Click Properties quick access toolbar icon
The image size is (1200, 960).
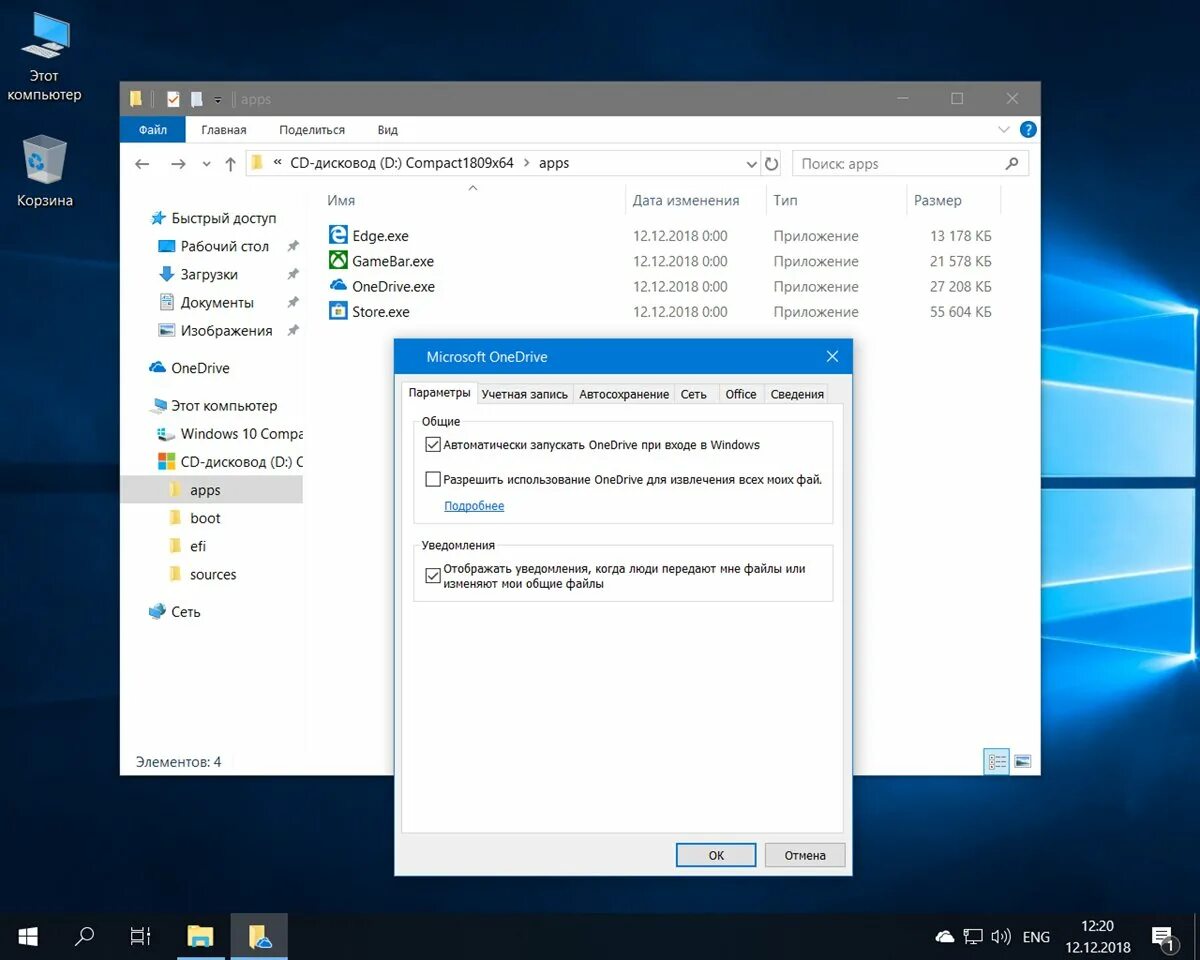[x=173, y=99]
